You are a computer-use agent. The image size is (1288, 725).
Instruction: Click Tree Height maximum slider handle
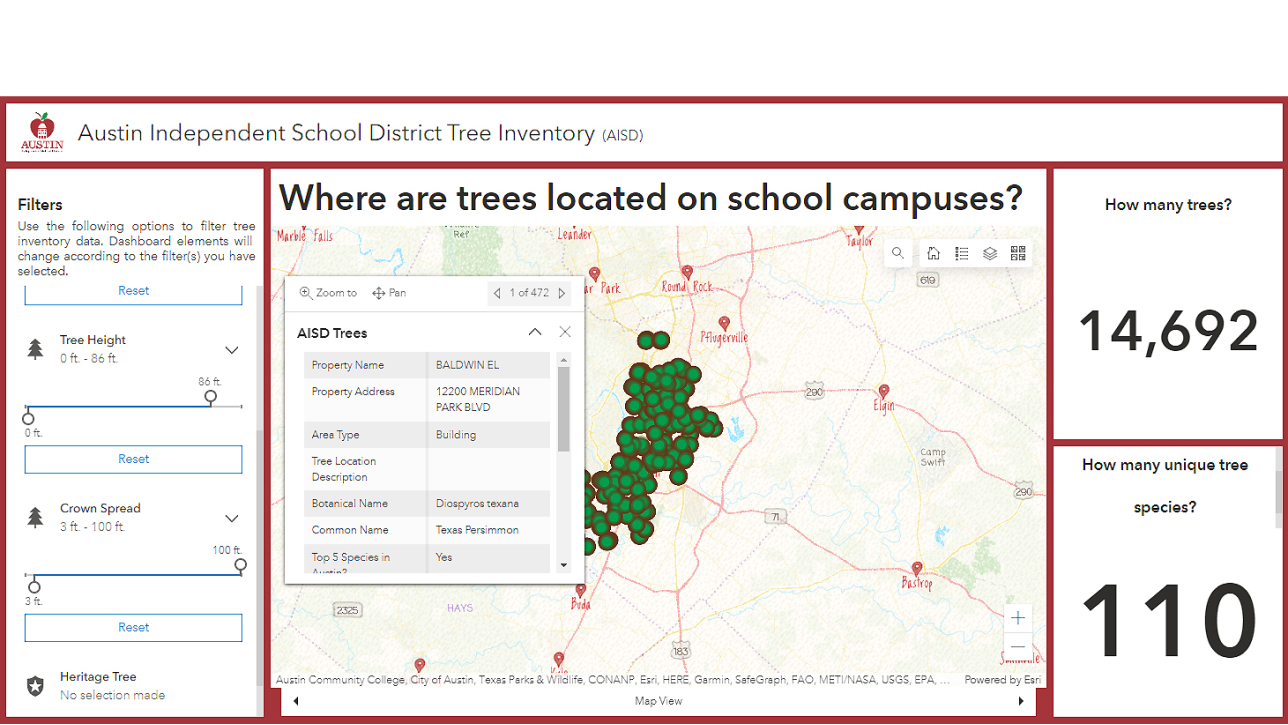click(x=210, y=397)
